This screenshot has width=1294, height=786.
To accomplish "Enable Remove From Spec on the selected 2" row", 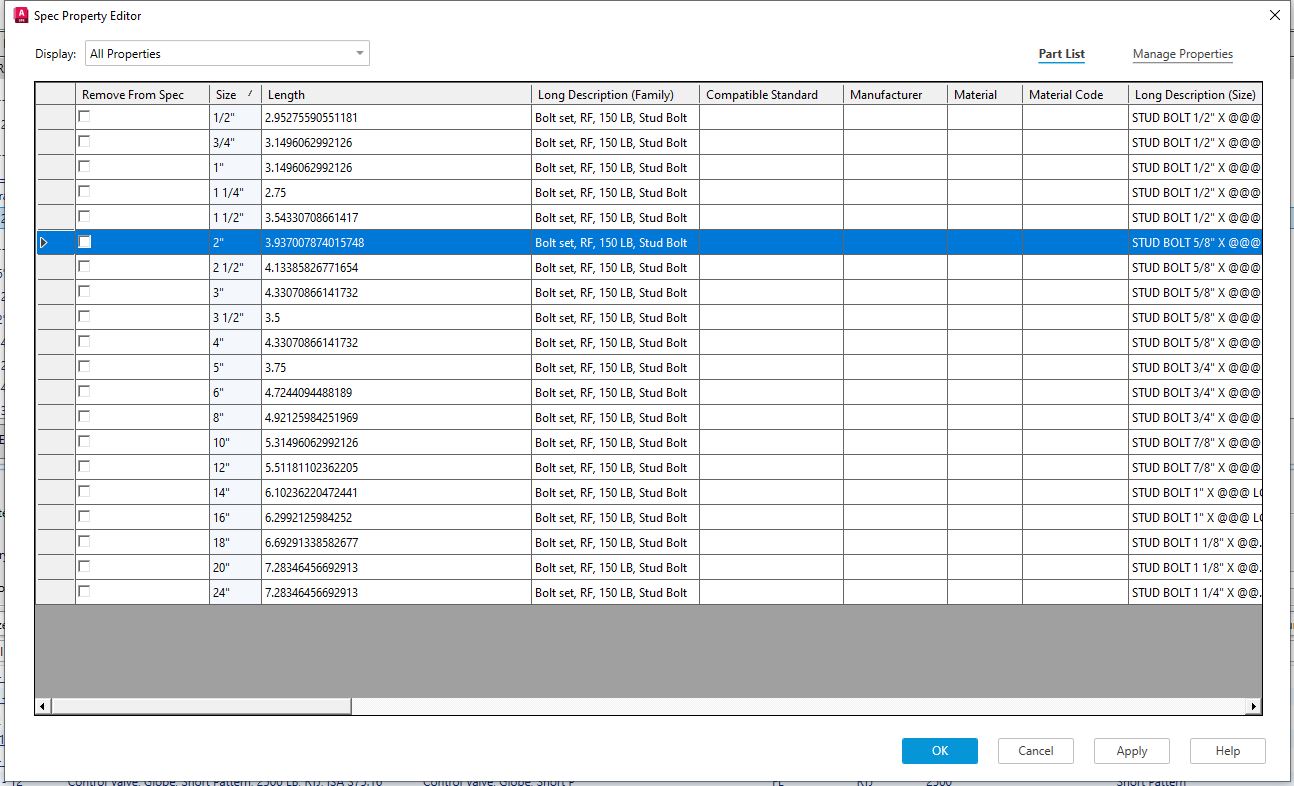I will point(85,242).
